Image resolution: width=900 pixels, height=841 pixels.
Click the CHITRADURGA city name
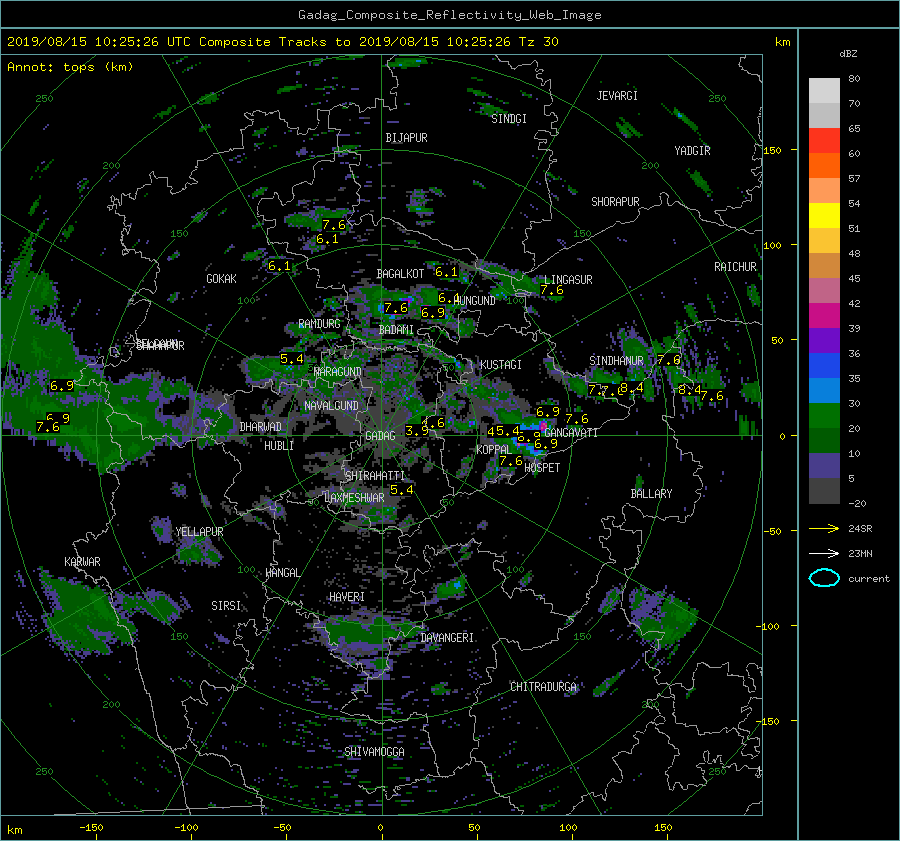point(543,687)
